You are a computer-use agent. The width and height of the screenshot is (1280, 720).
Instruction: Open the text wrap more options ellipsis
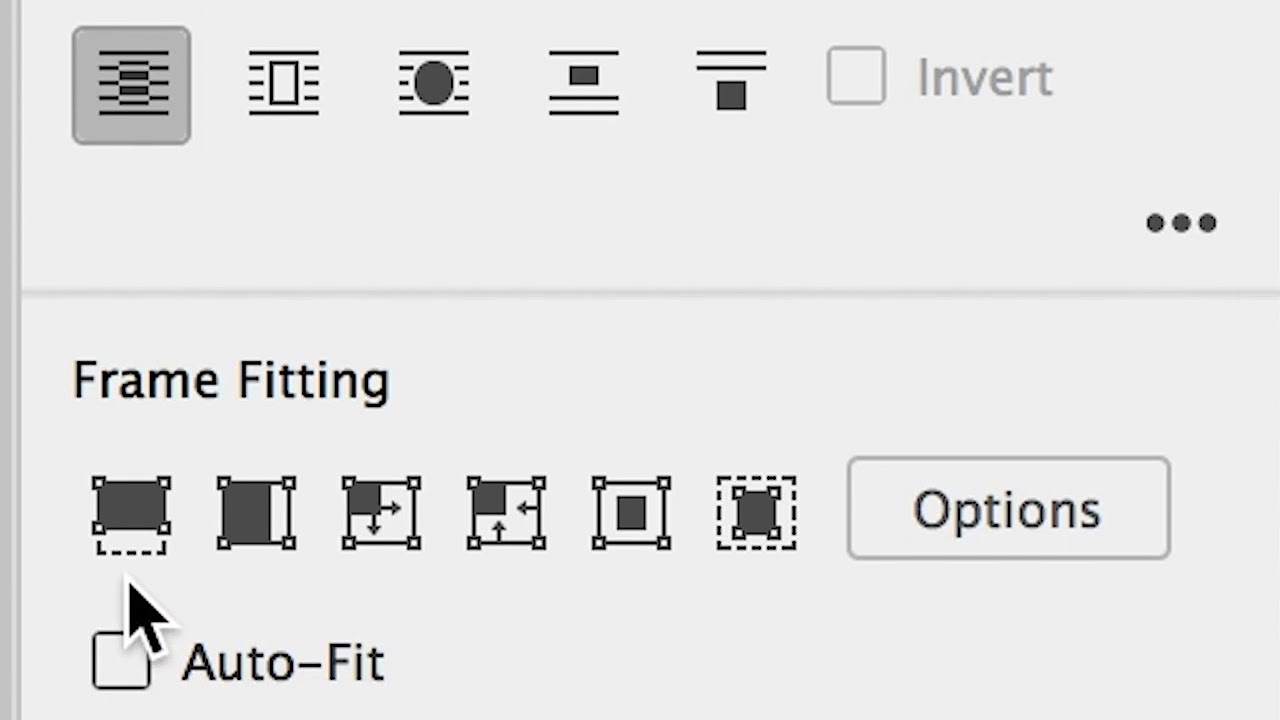(1181, 222)
